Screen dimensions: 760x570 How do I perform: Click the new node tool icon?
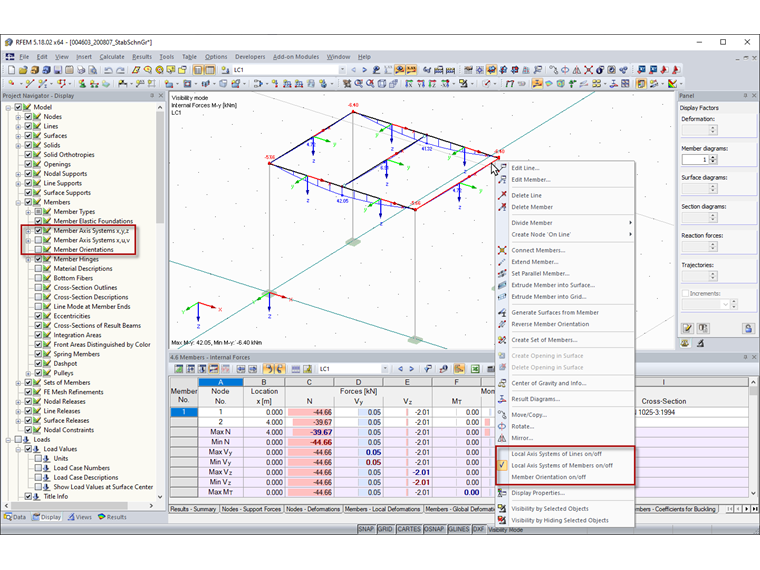tap(12, 84)
